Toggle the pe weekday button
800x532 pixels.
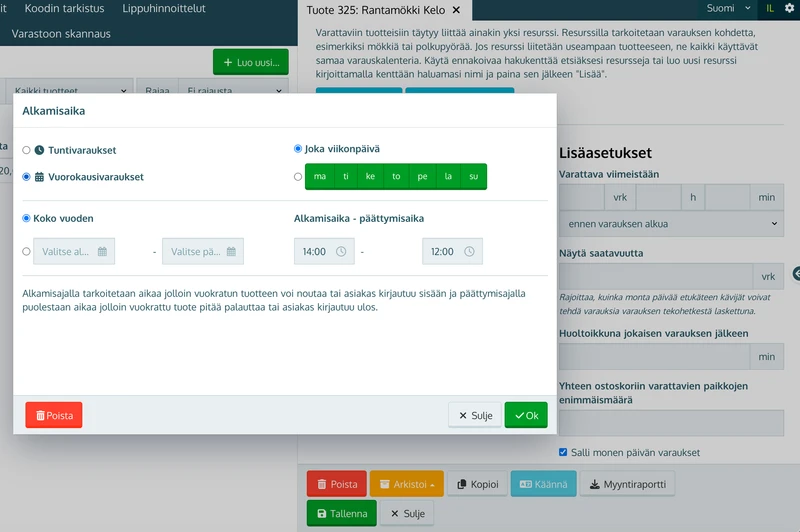click(x=422, y=176)
